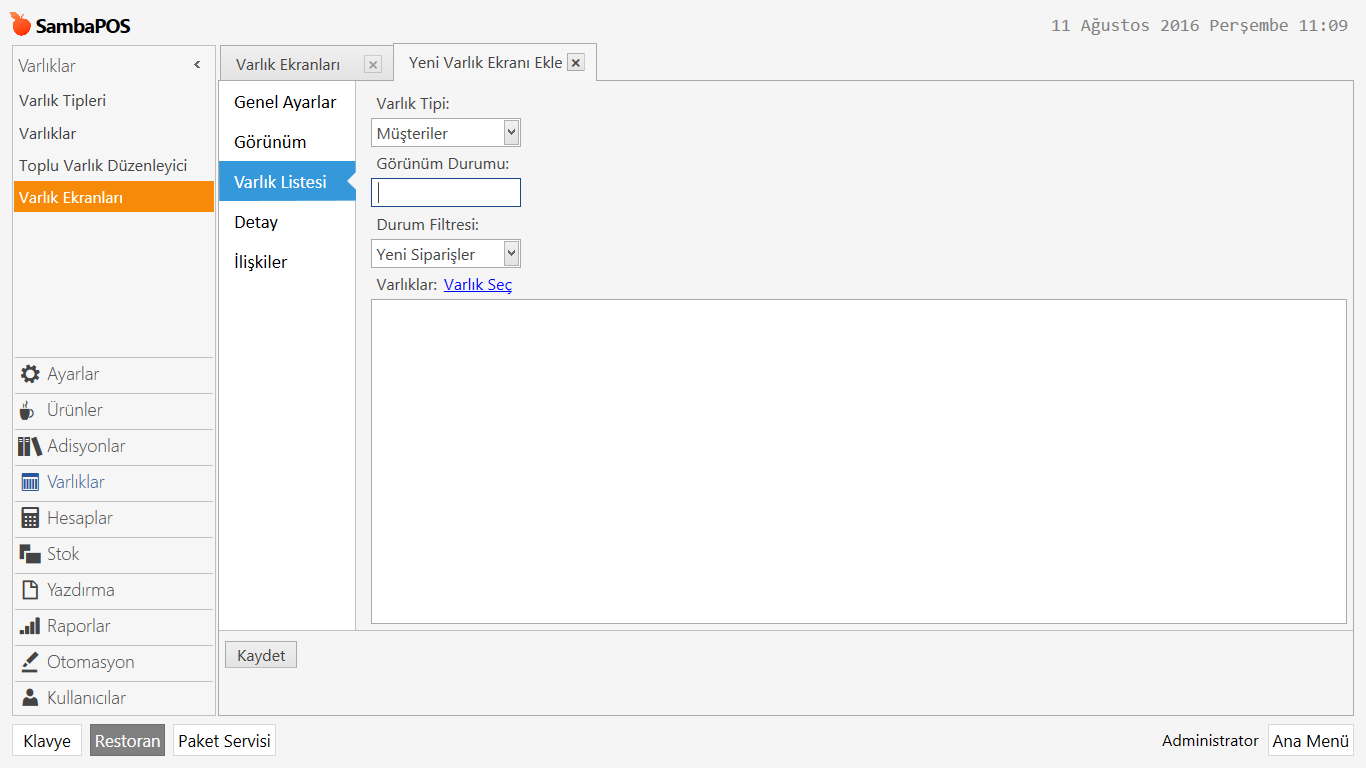Open Otomasyon via the pencil icon

[30, 662]
